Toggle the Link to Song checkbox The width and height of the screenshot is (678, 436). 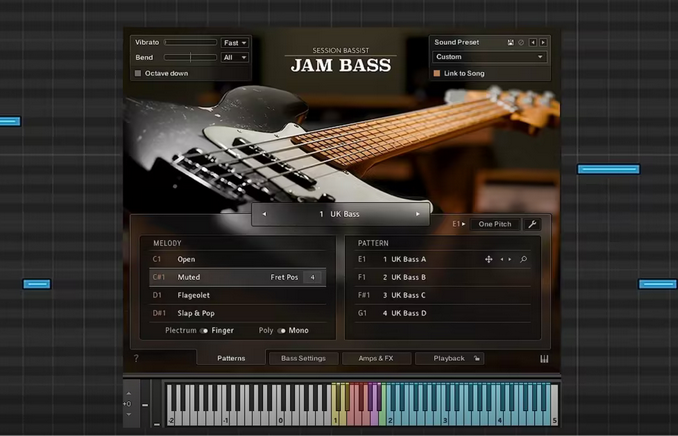tap(437, 73)
